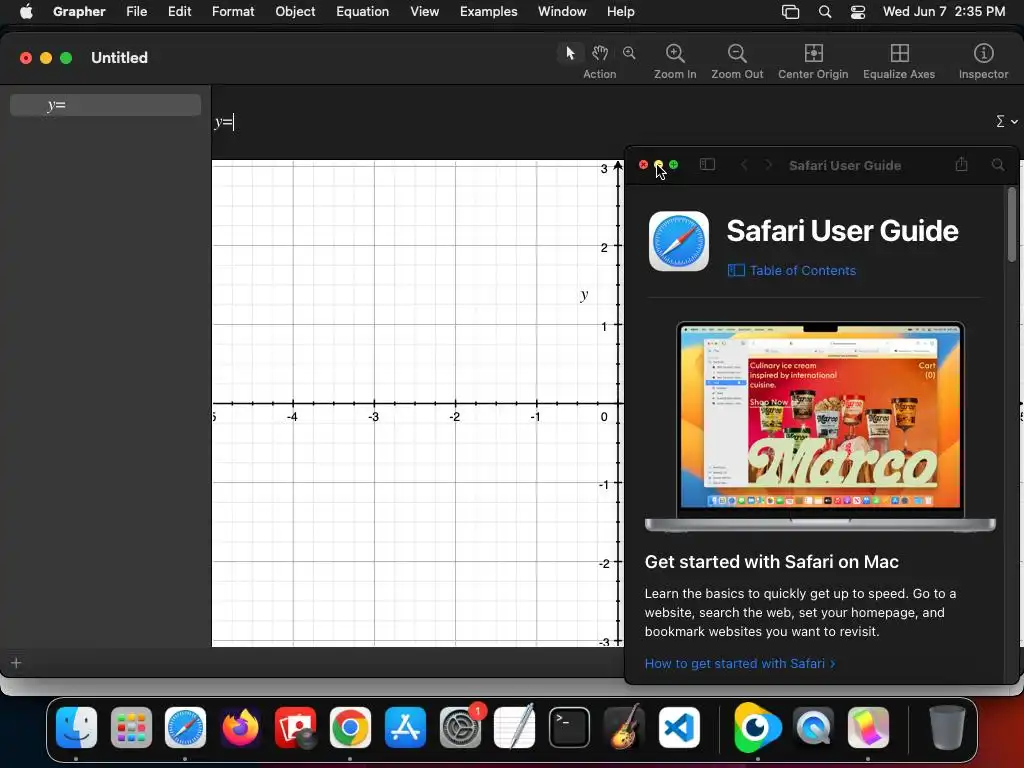Select y= entry in equation list
The image size is (1024, 768).
click(105, 105)
